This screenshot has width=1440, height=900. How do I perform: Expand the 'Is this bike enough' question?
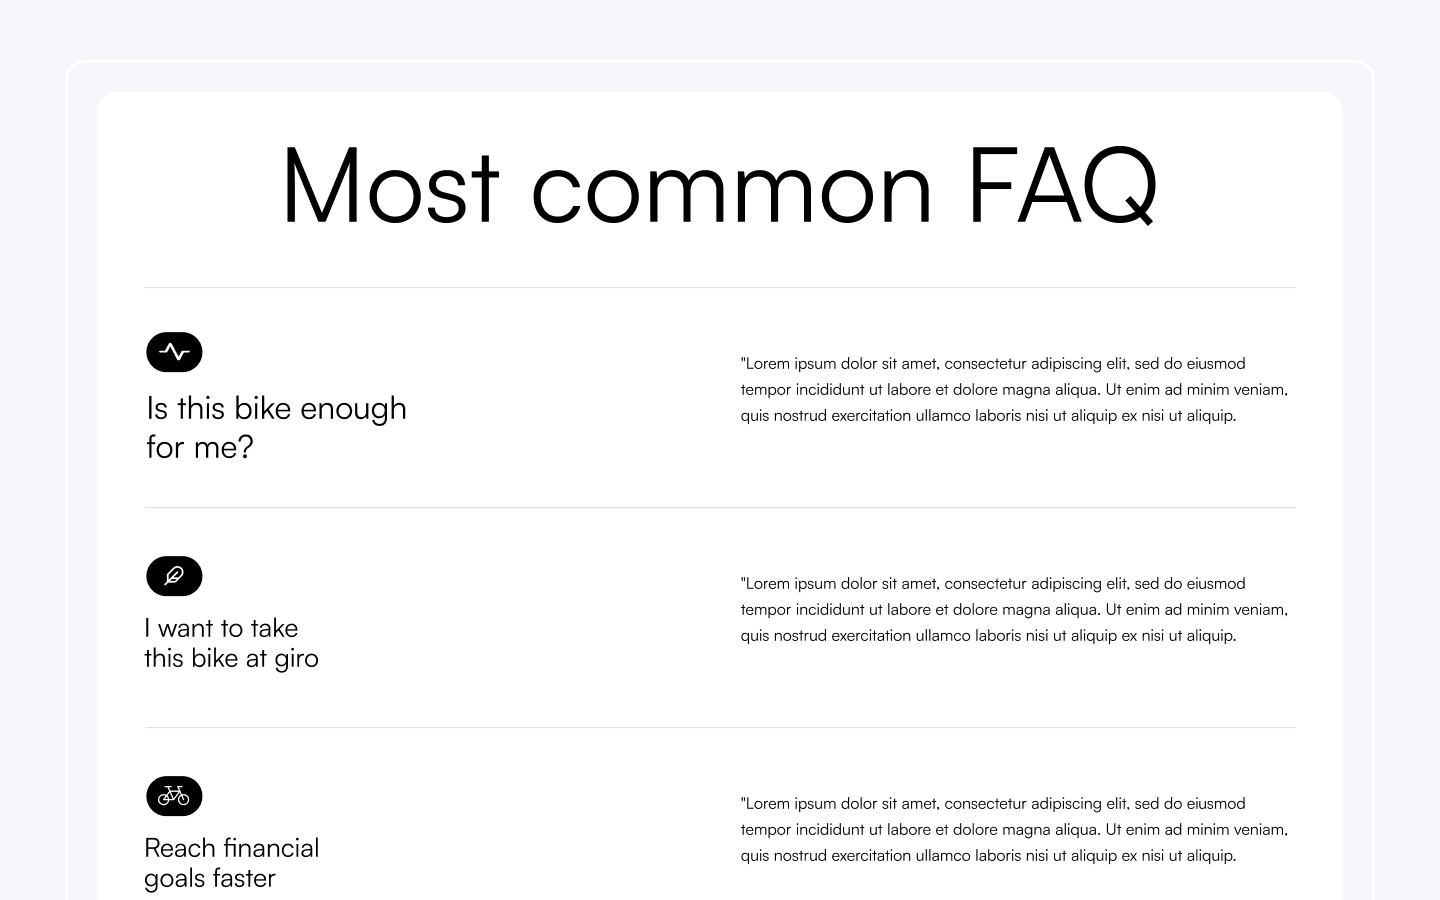point(276,427)
